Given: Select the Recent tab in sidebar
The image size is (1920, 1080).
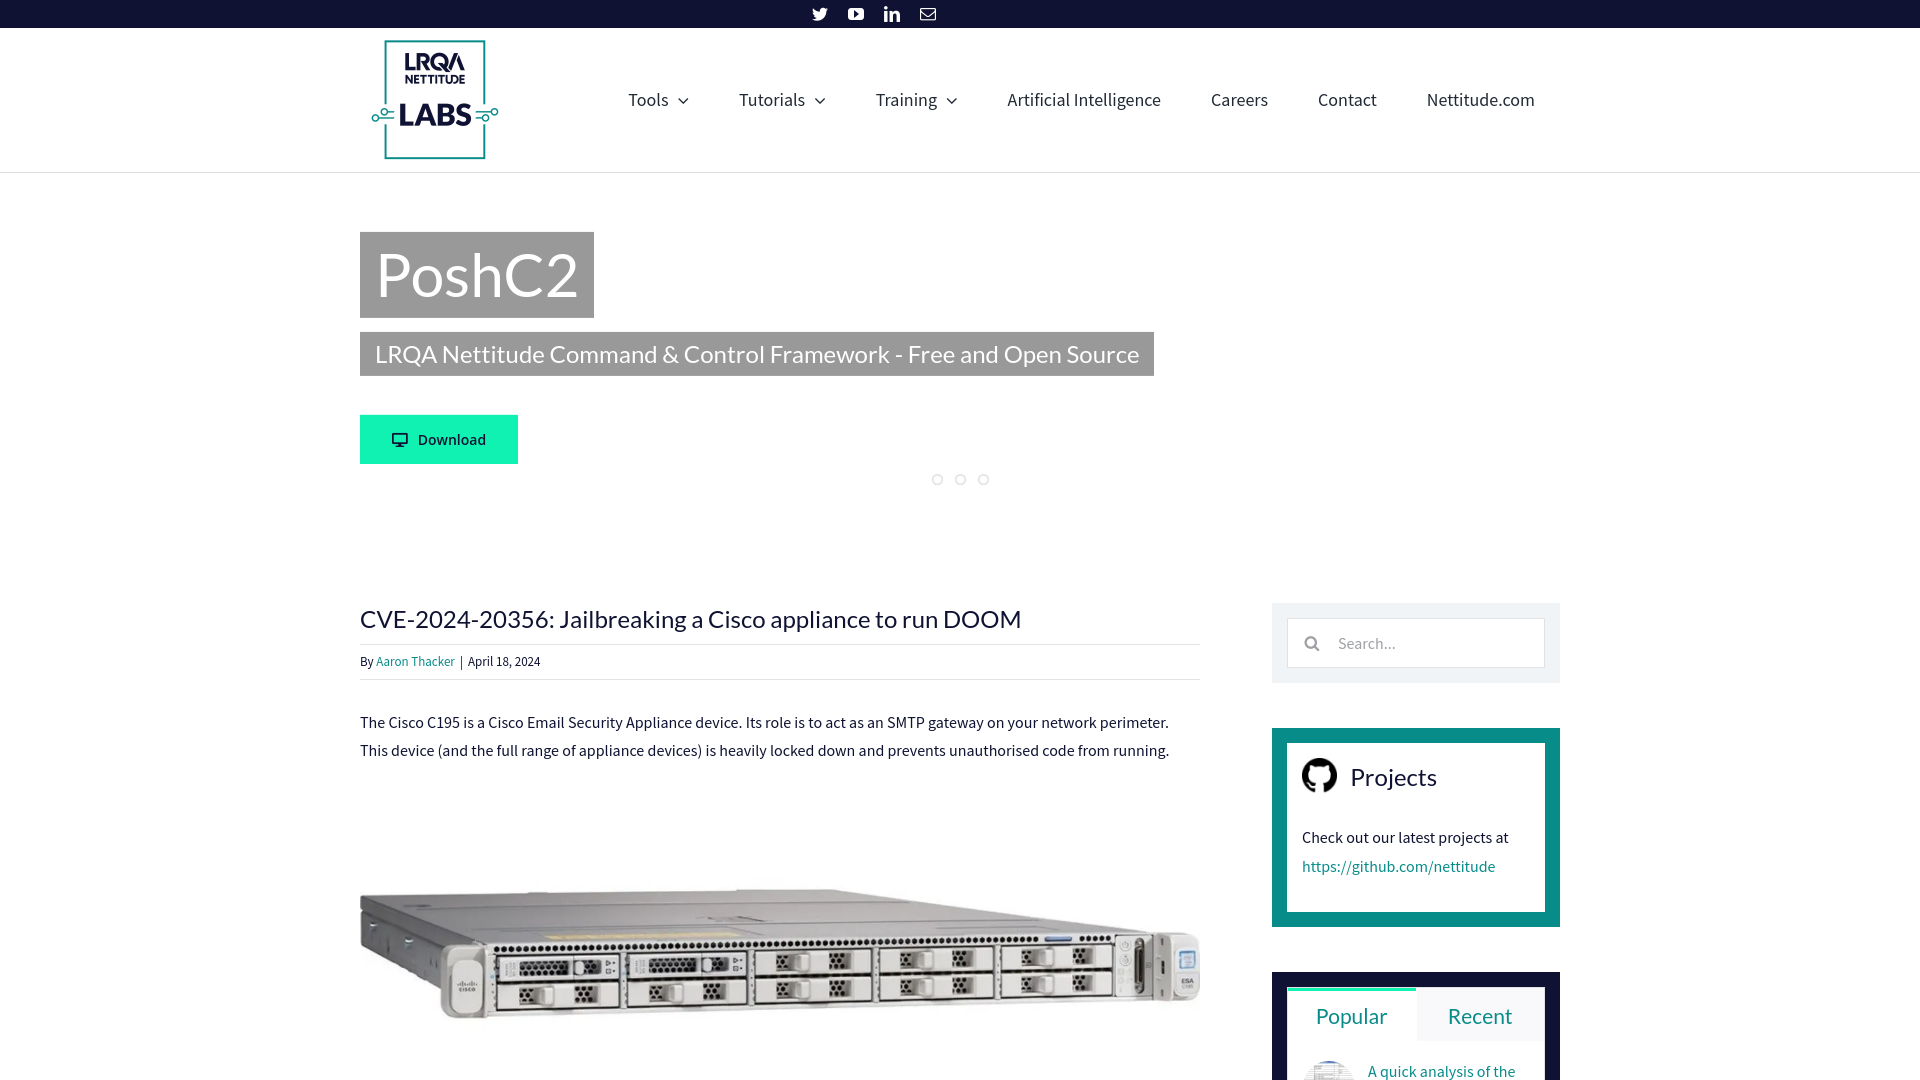Looking at the screenshot, I should tap(1480, 1015).
